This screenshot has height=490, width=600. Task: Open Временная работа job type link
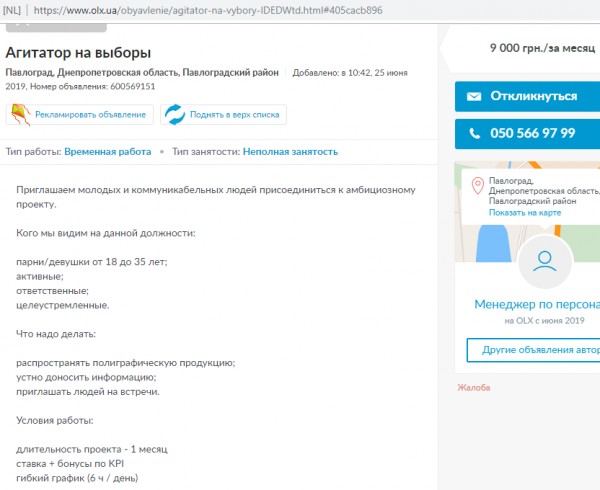(108, 152)
